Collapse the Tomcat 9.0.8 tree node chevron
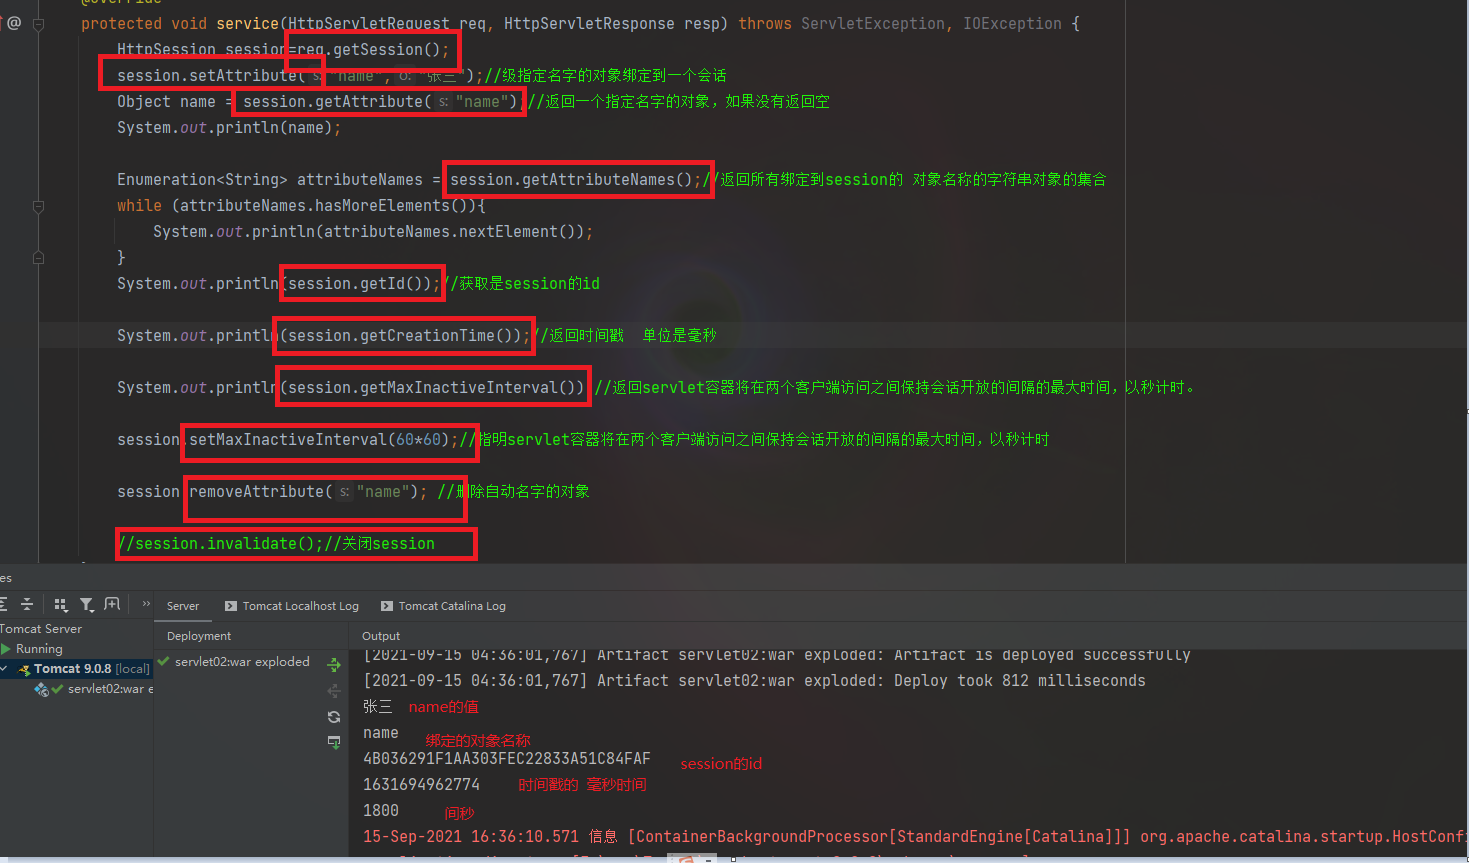Screen dimensions: 1469x863 [x=4, y=668]
